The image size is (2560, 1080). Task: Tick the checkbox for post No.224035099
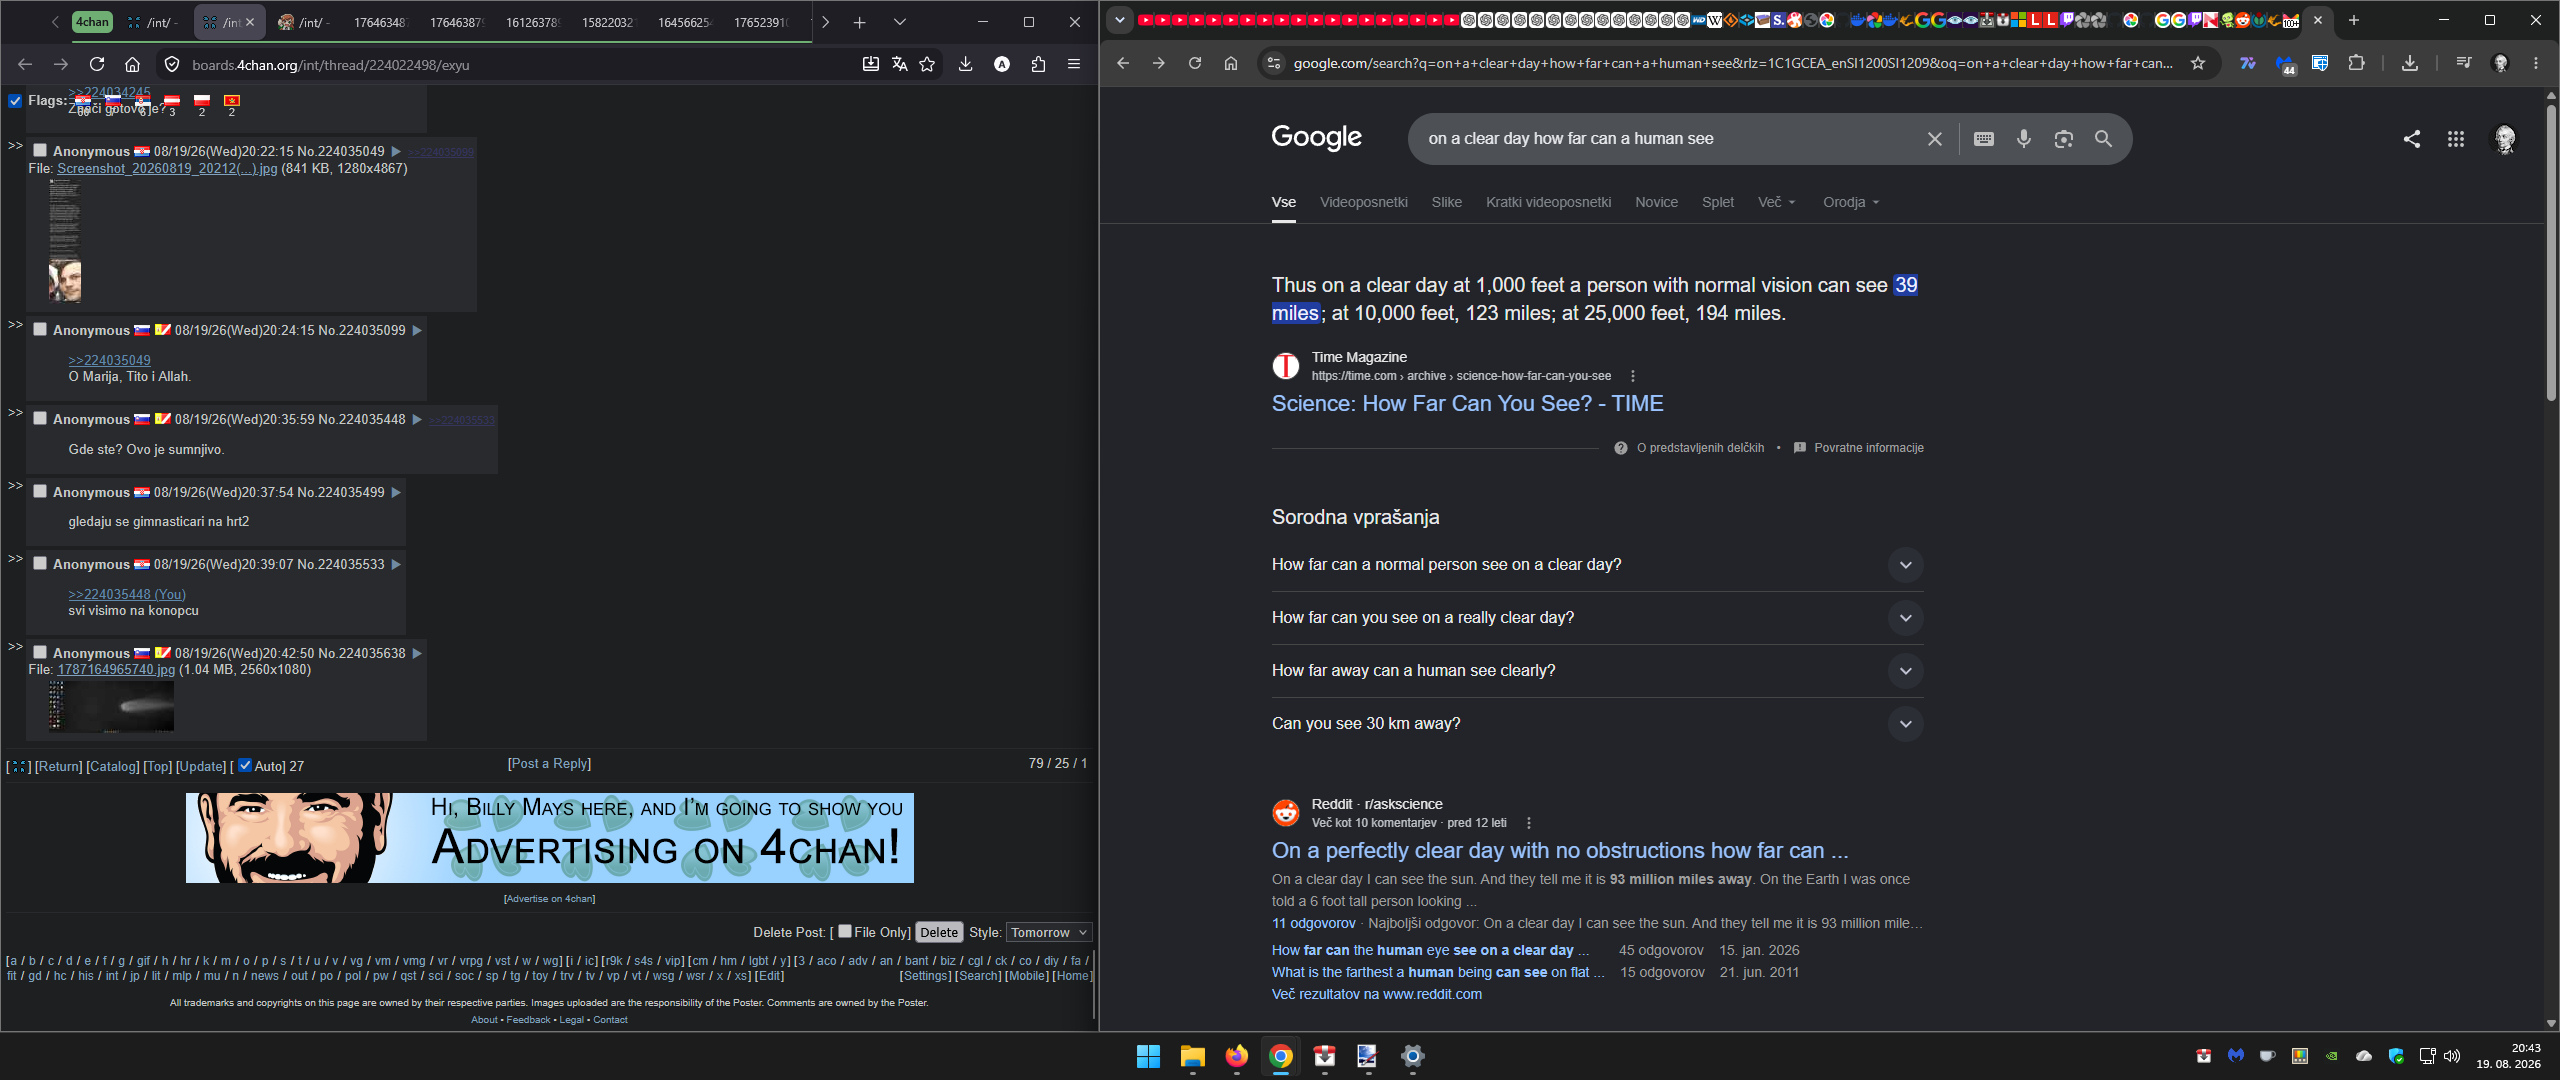[x=40, y=329]
